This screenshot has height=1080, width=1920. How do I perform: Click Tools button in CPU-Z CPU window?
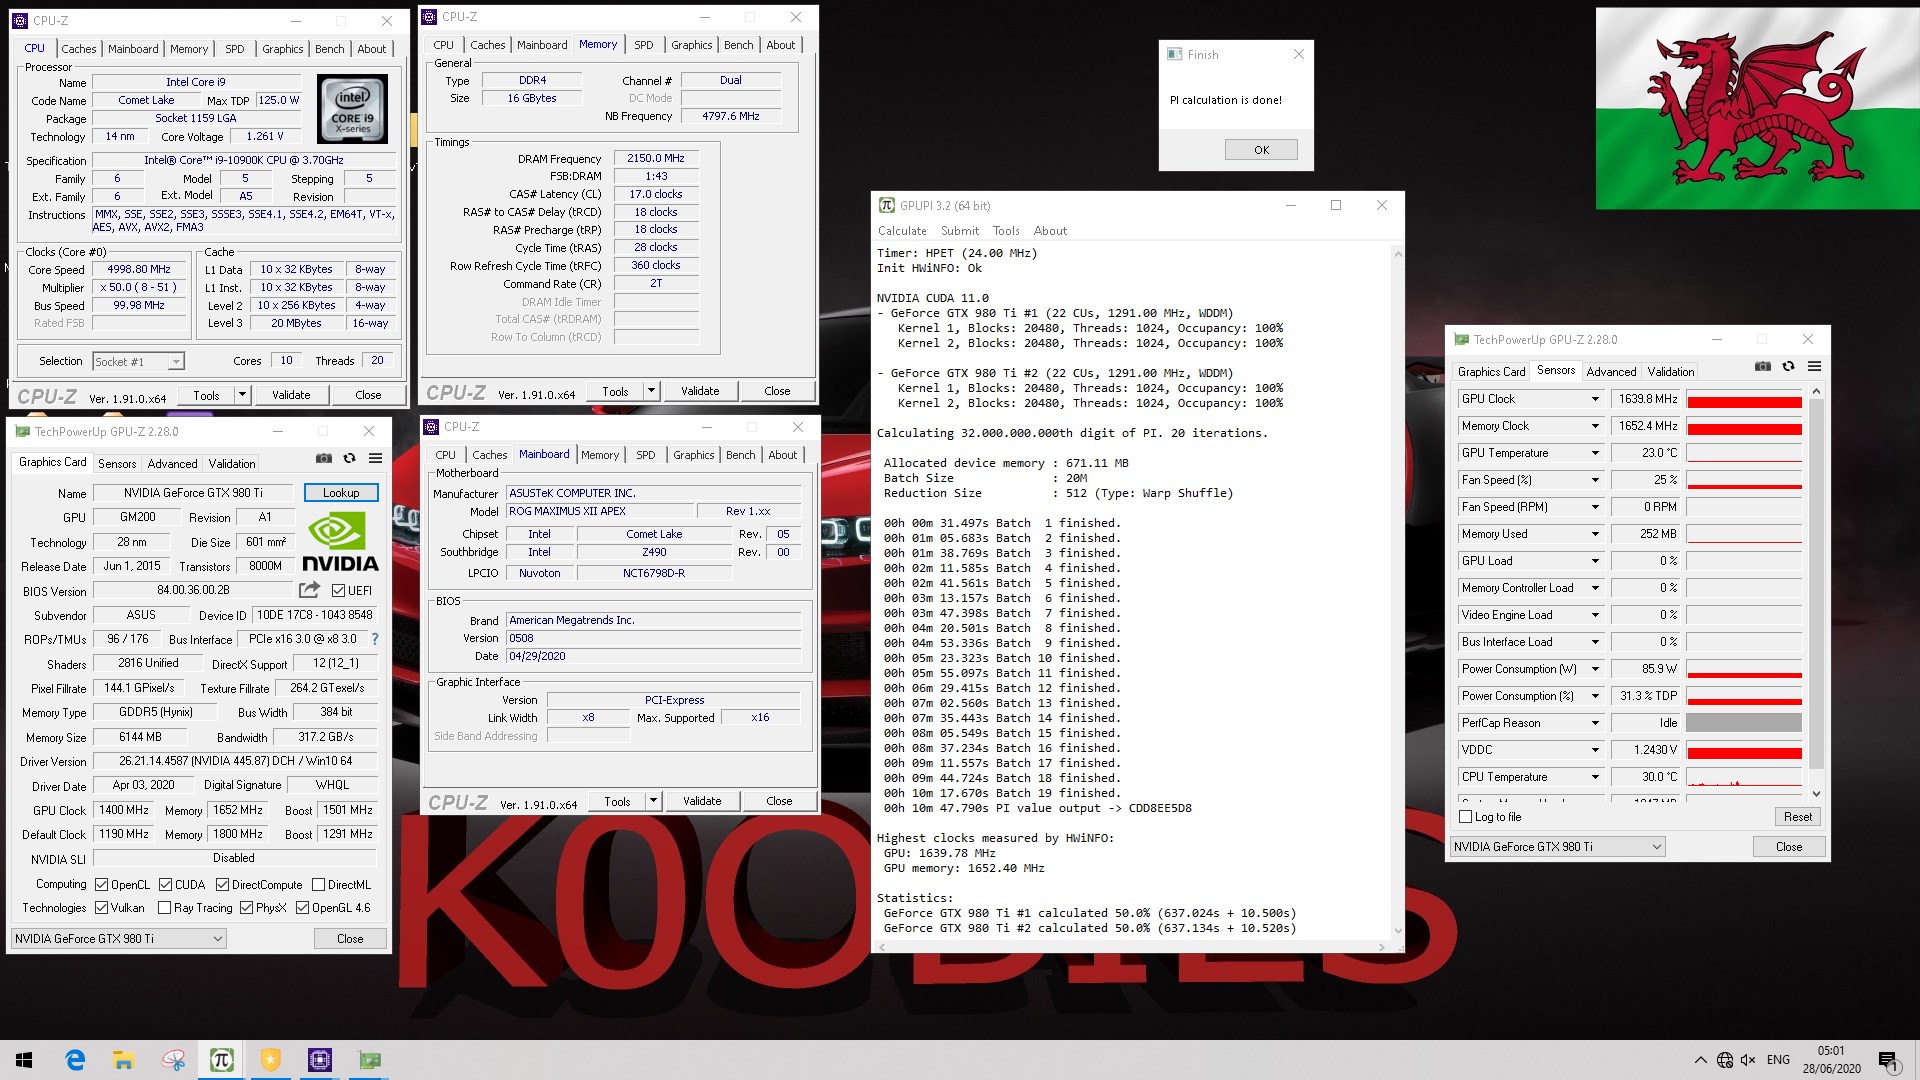pyautogui.click(x=206, y=395)
